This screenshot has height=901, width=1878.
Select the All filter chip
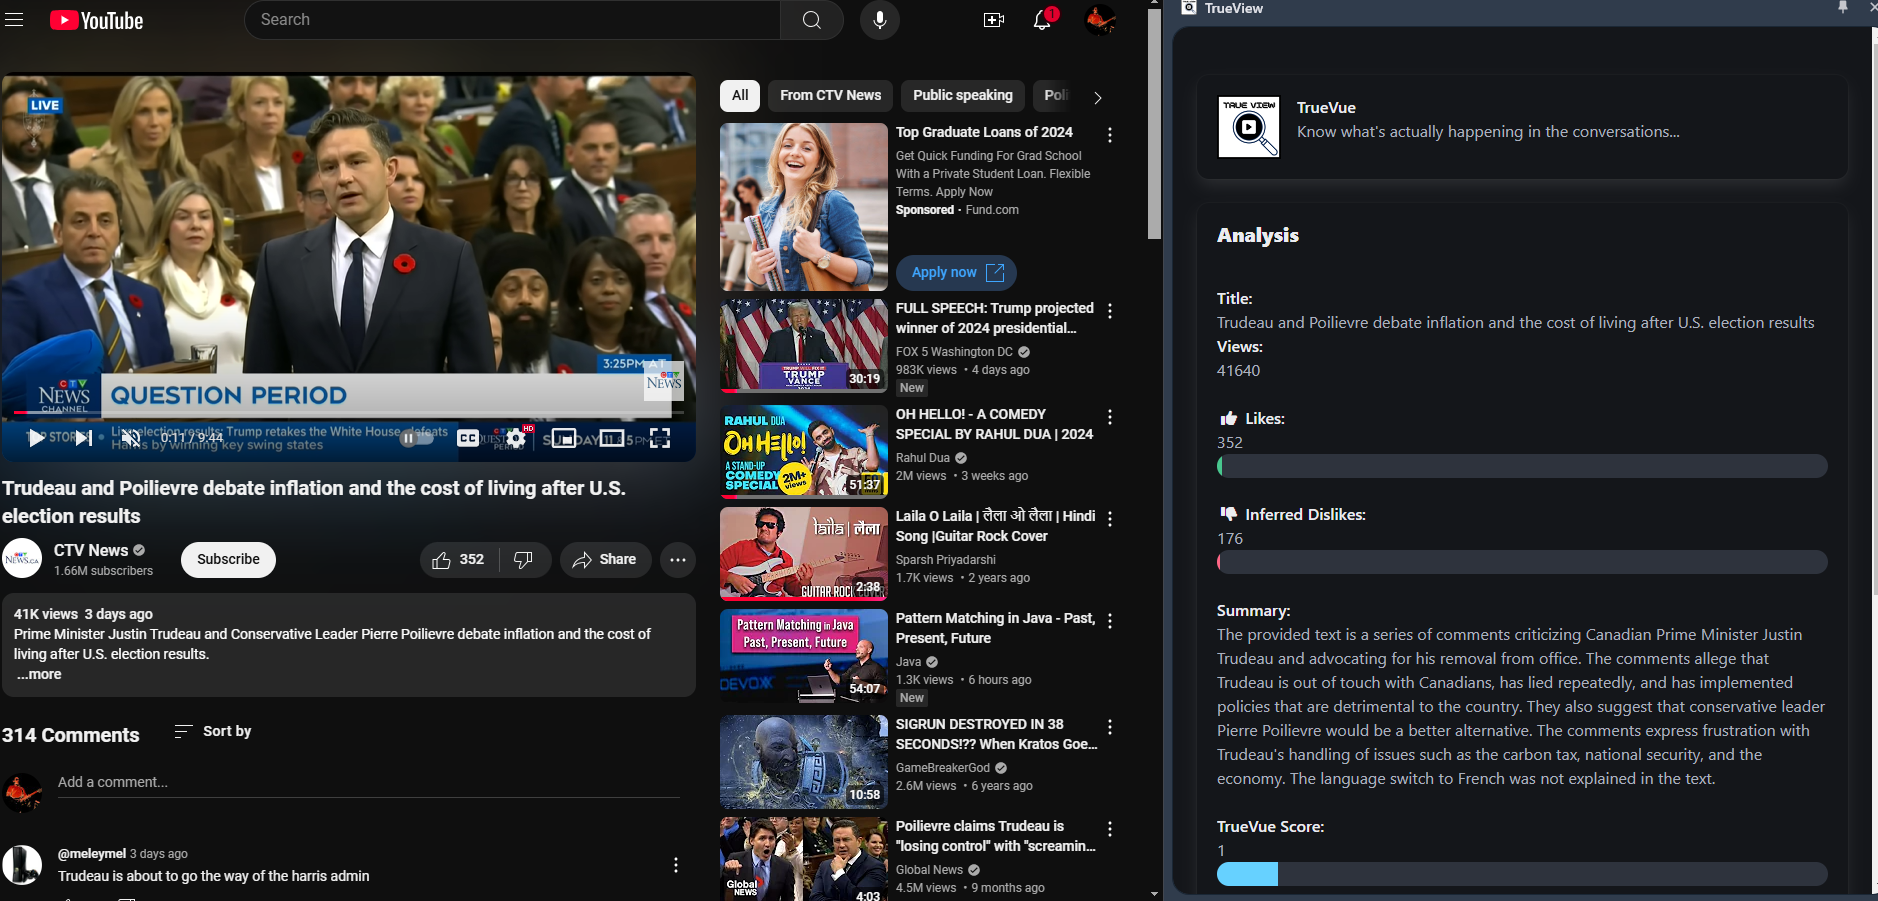coord(740,96)
